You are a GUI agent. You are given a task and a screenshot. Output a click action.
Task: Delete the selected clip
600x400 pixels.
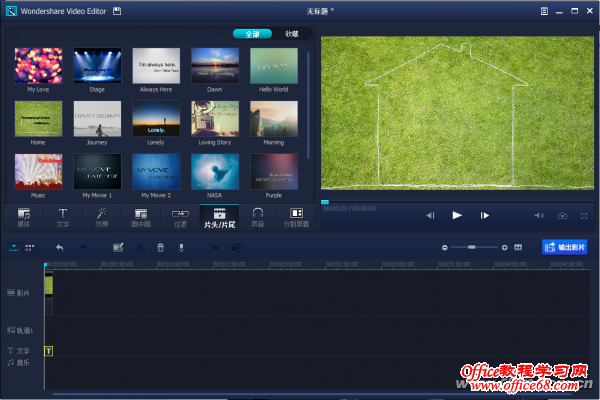point(161,248)
